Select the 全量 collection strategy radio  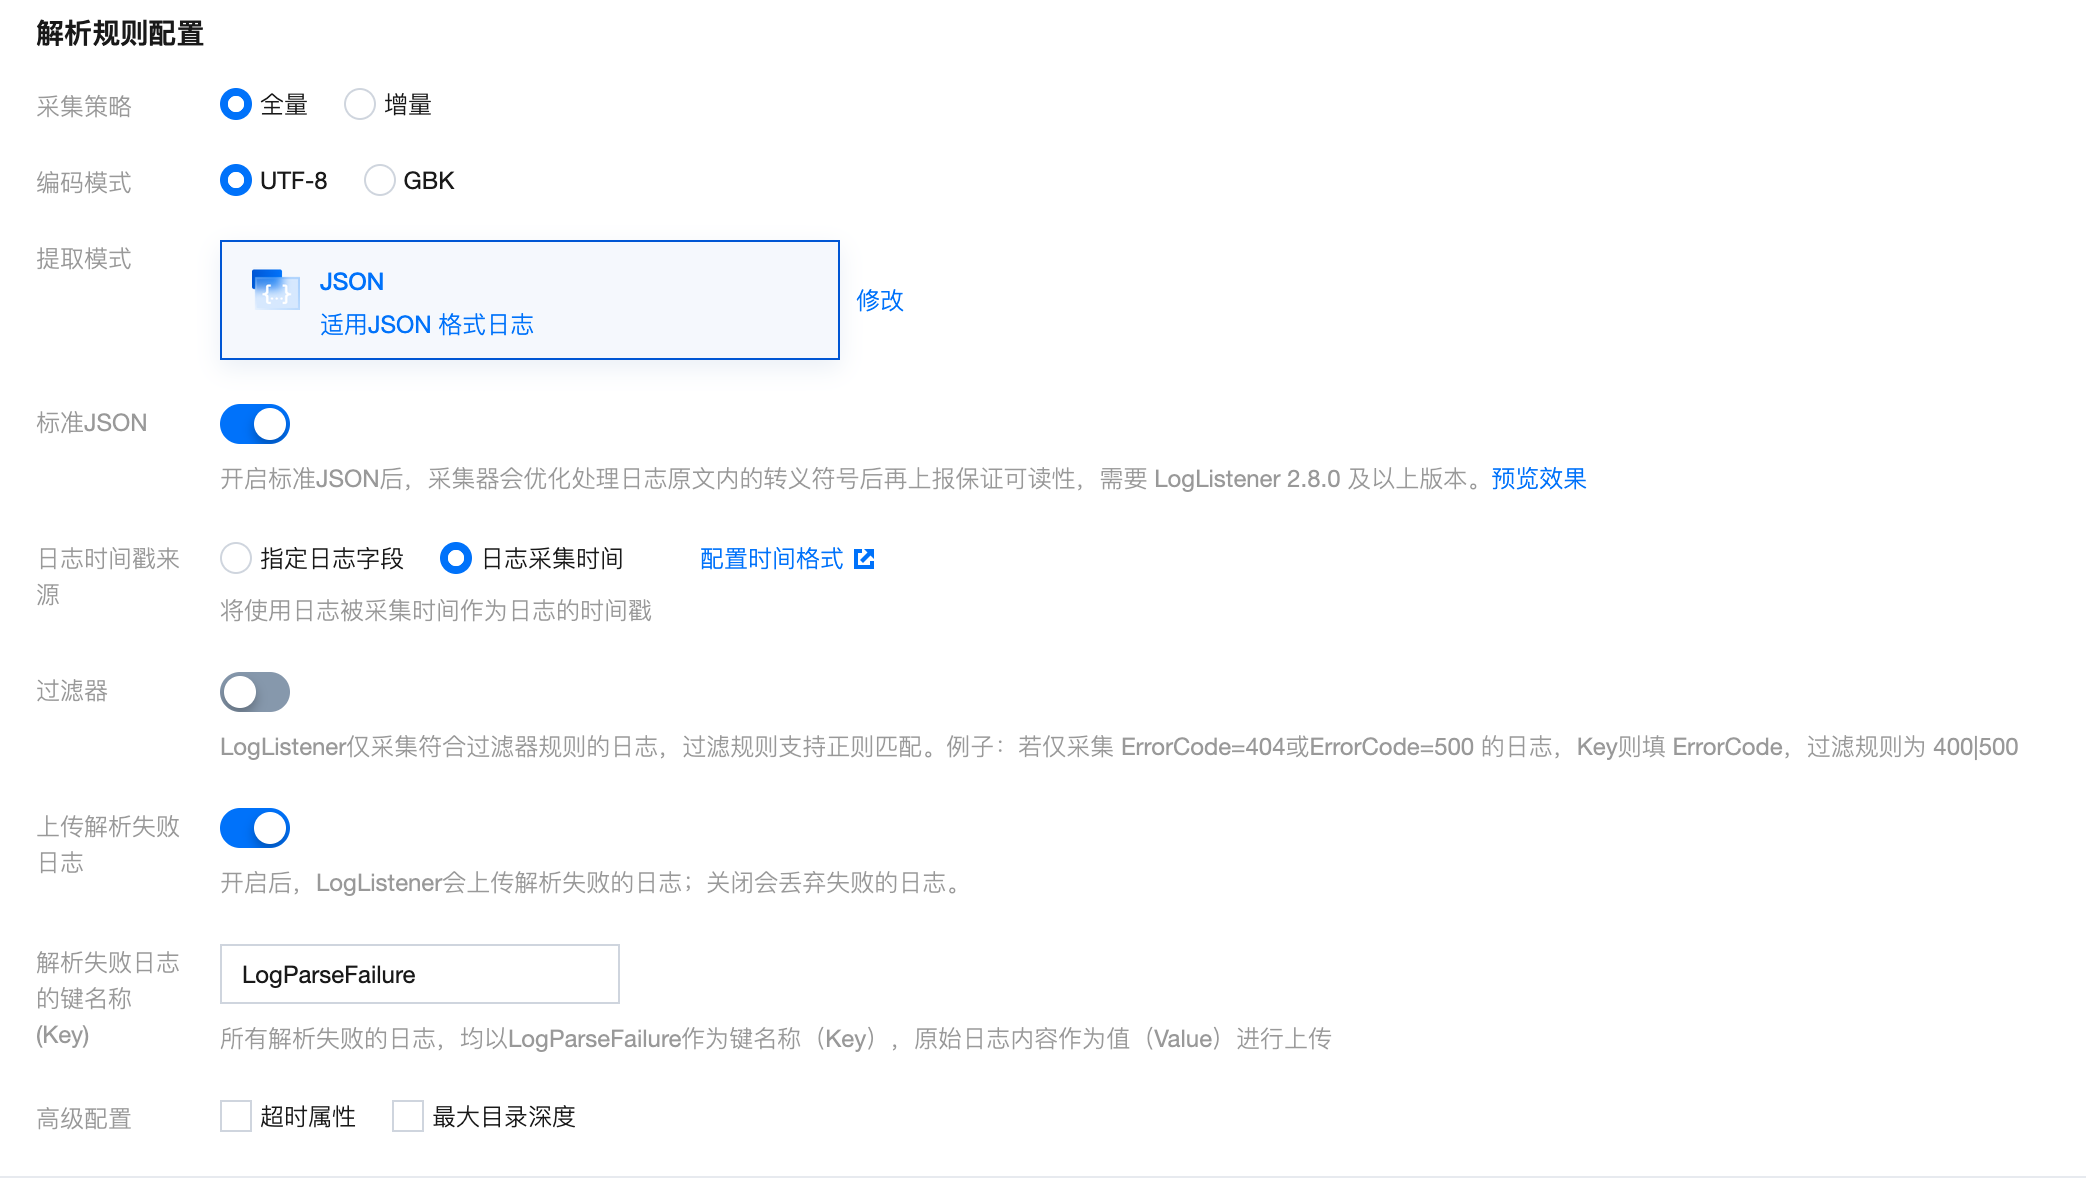[x=236, y=104]
